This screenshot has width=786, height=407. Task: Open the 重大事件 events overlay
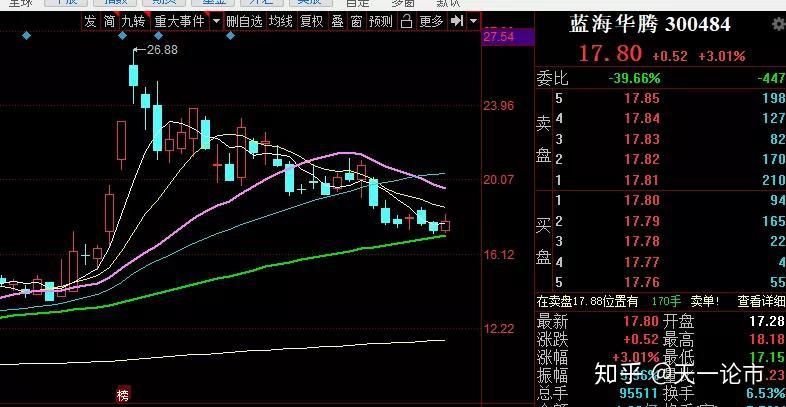179,22
